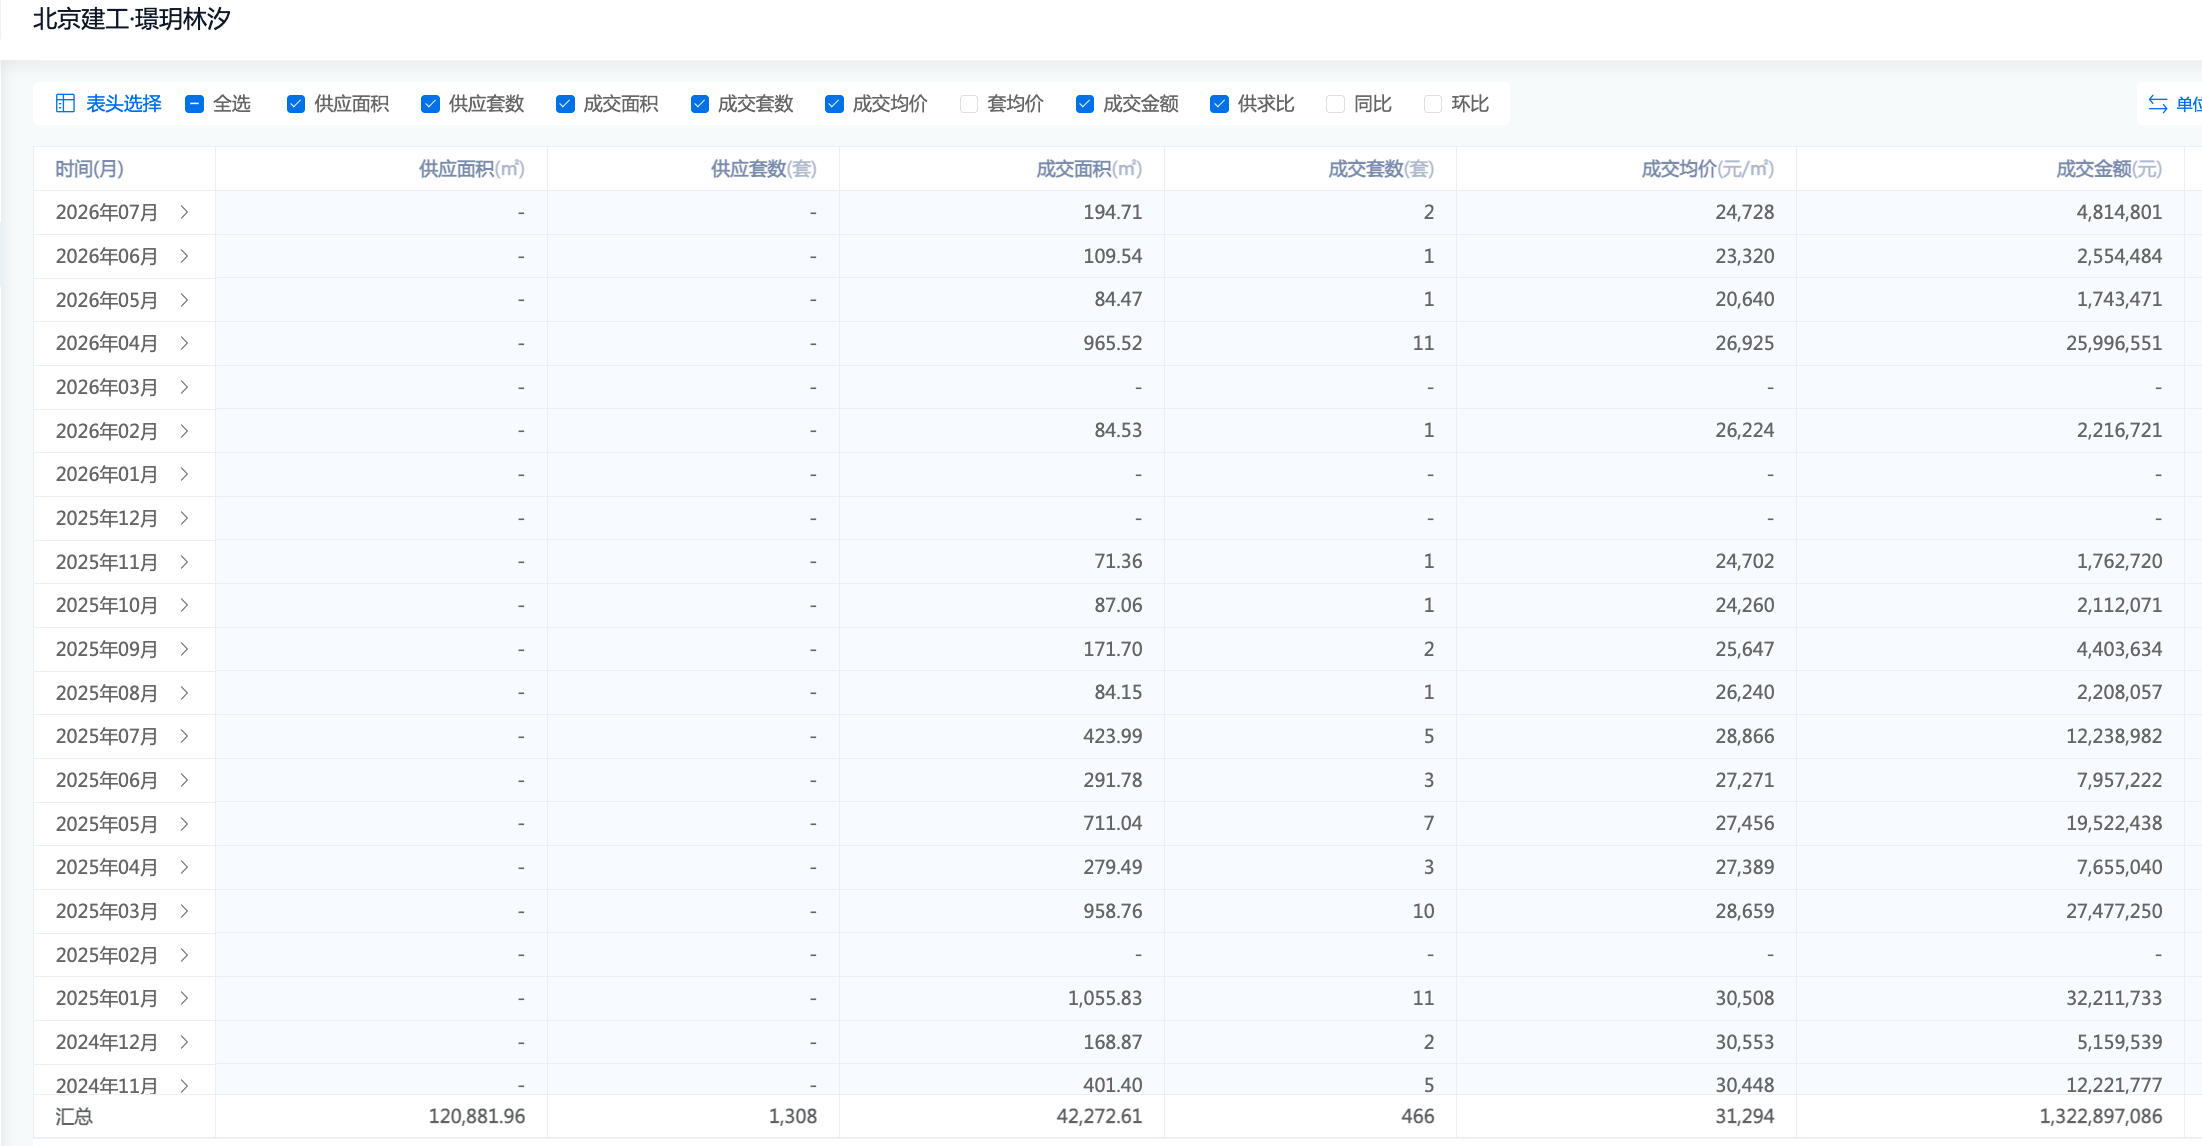Expand the 2026年01月 row
The image size is (2202, 1146).
[184, 474]
